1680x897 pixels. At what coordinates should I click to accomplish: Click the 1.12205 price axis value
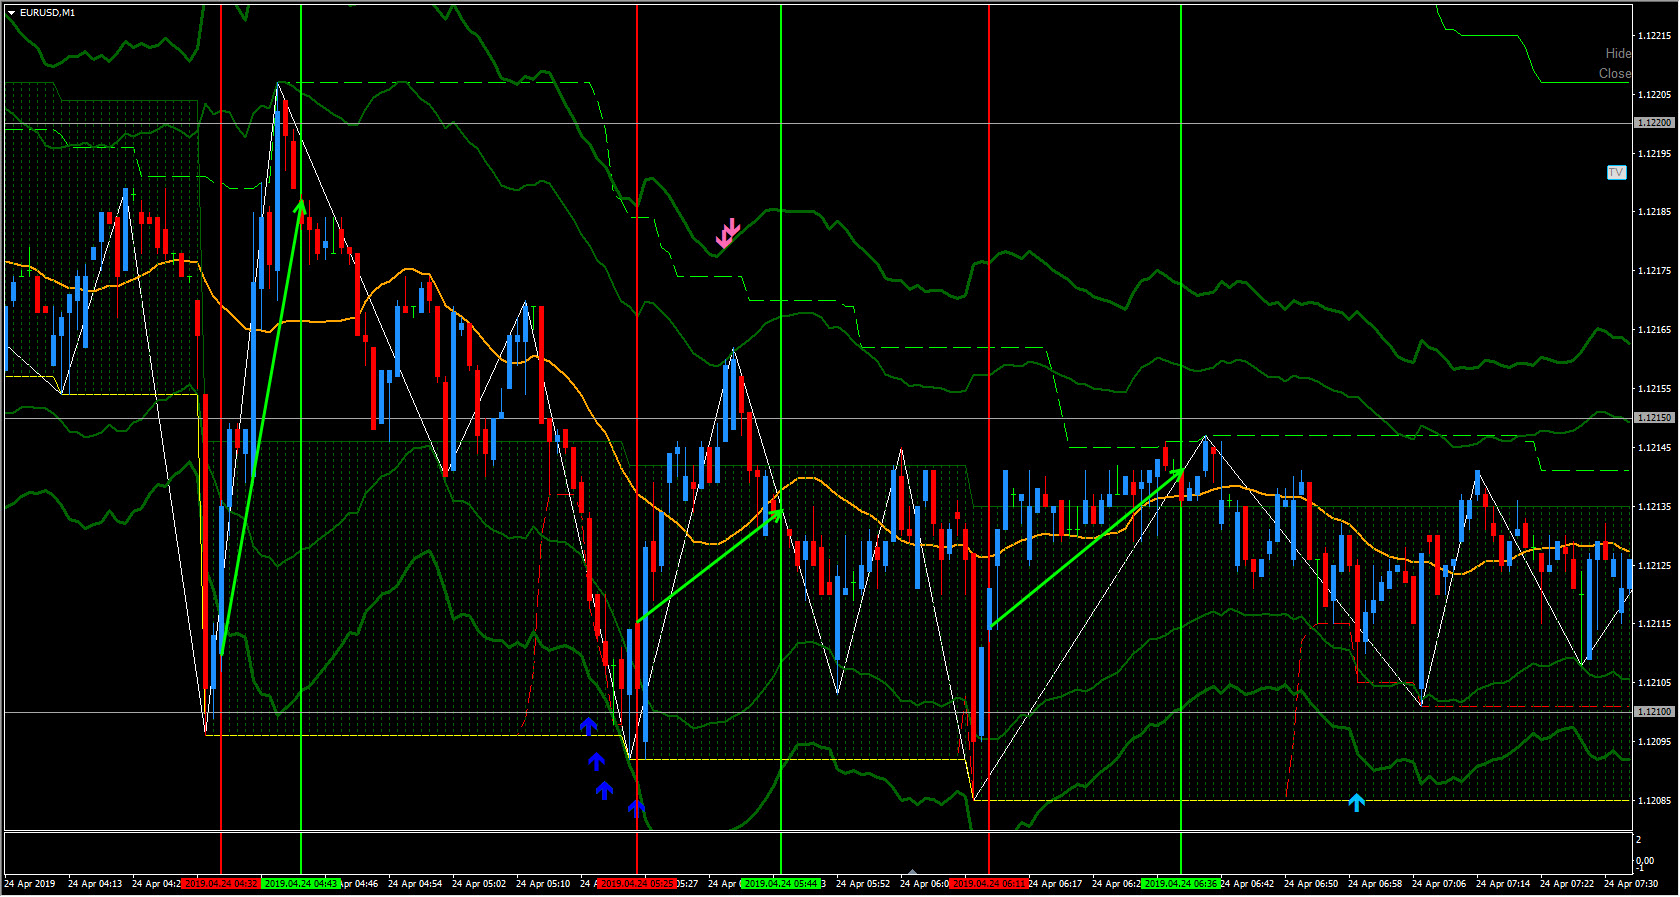tap(1654, 95)
